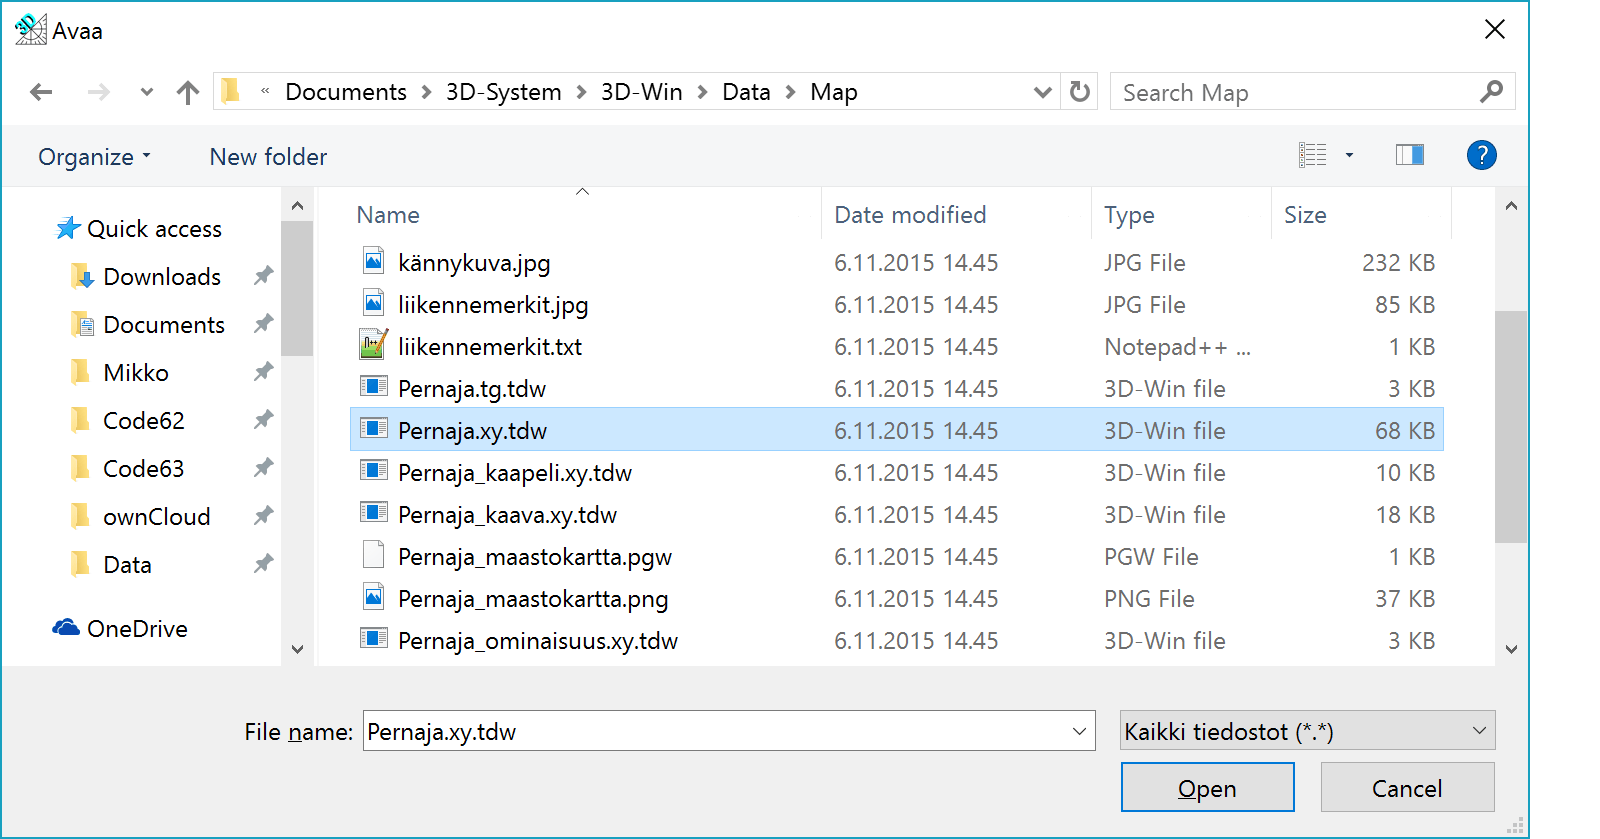1600x839 pixels.
Task: Click the Back navigation arrow
Action: coord(41,93)
